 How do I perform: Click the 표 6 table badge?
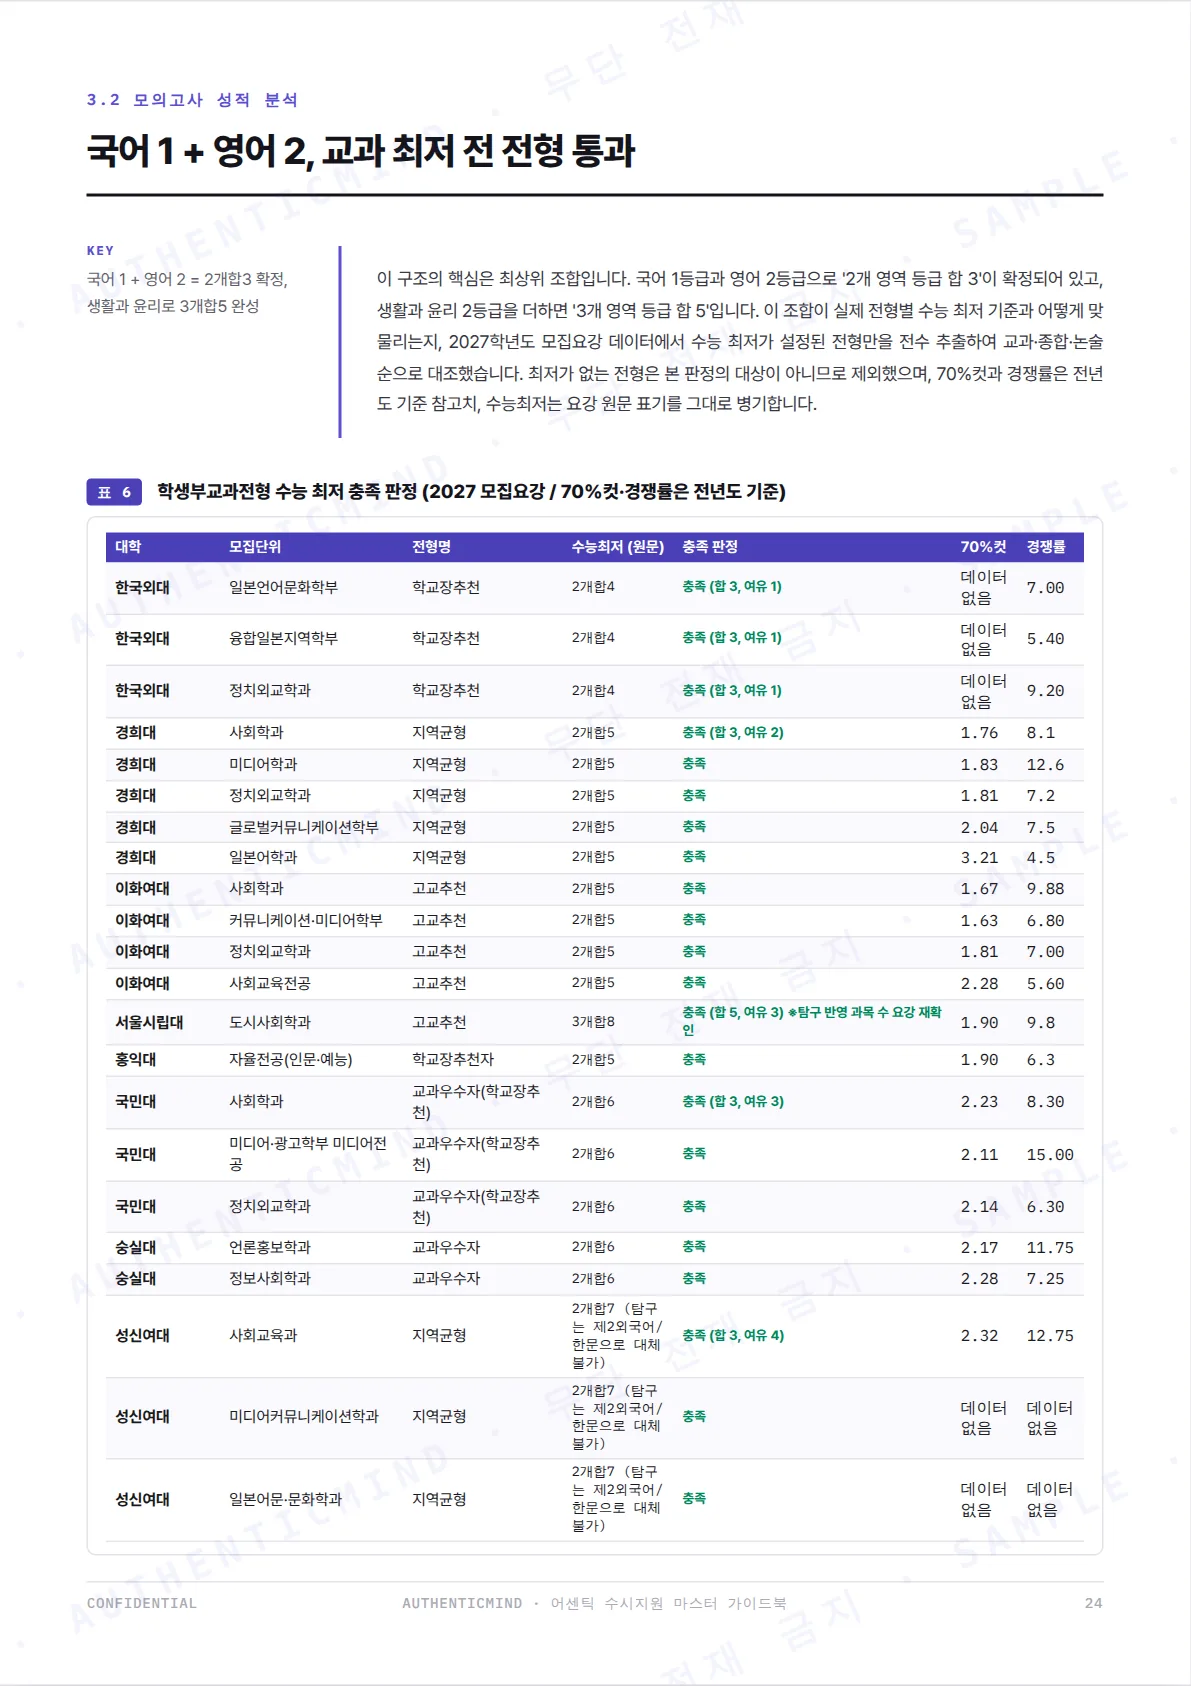pos(114,492)
